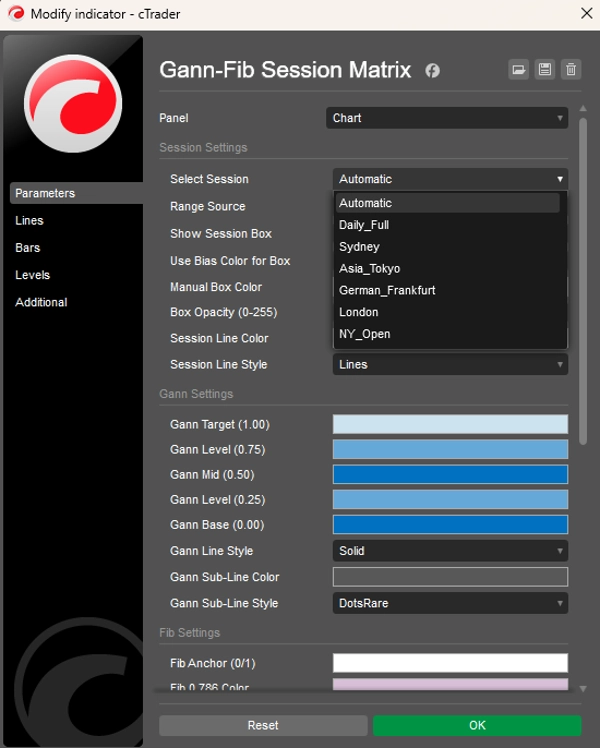Click the trash delete icon
The height and width of the screenshot is (748, 600).
click(x=570, y=69)
